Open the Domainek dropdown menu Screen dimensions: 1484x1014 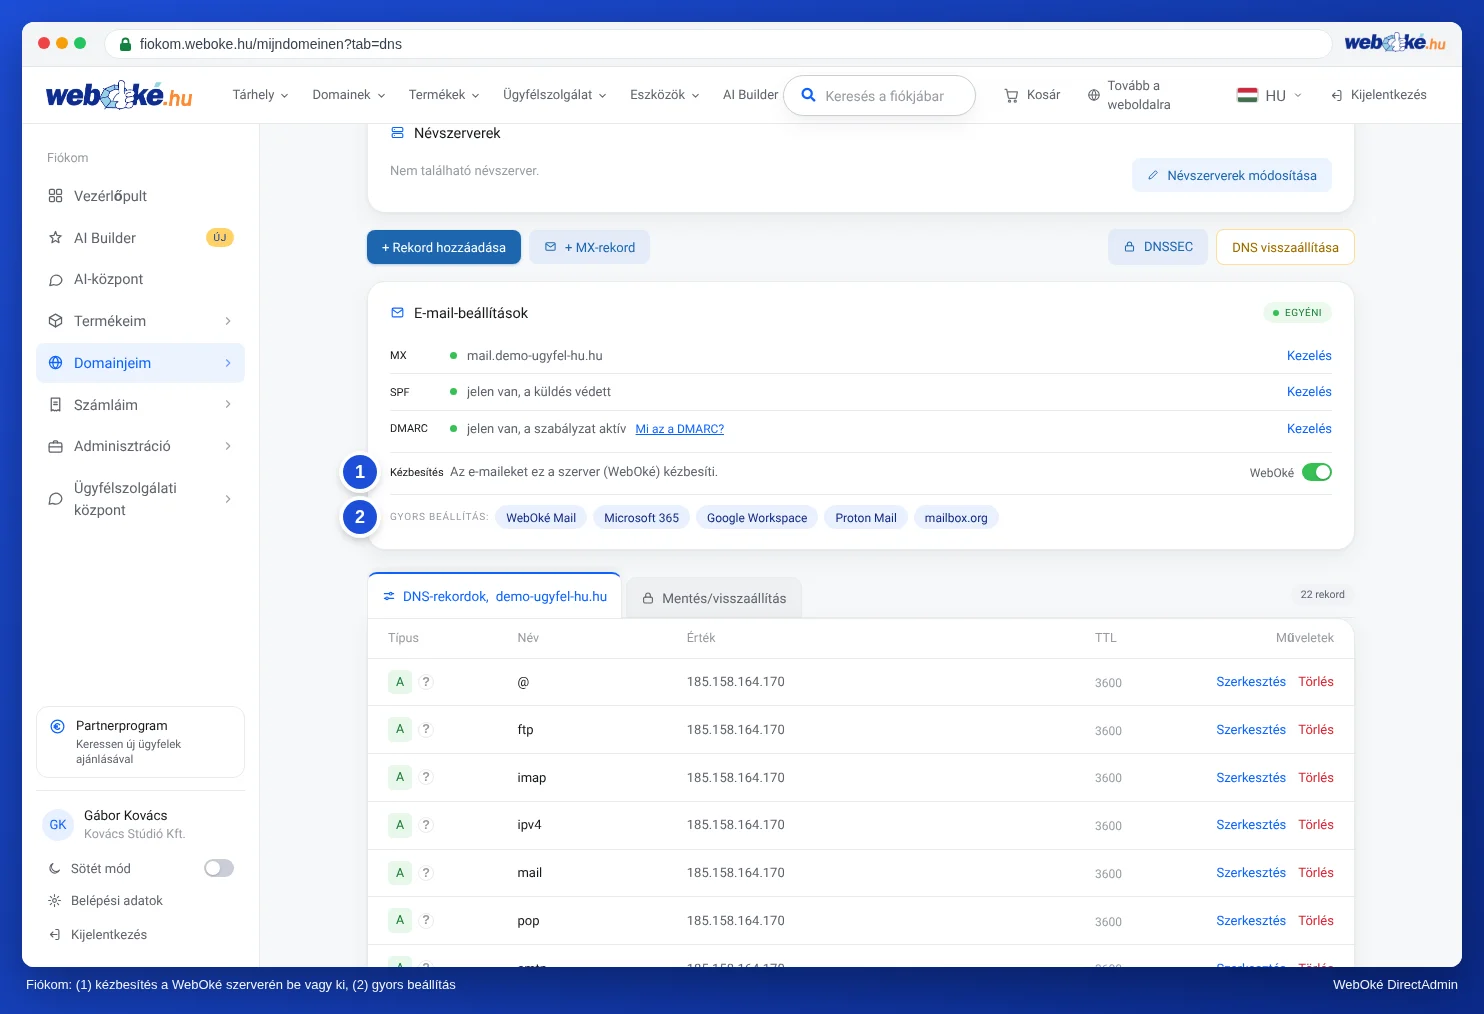point(349,95)
